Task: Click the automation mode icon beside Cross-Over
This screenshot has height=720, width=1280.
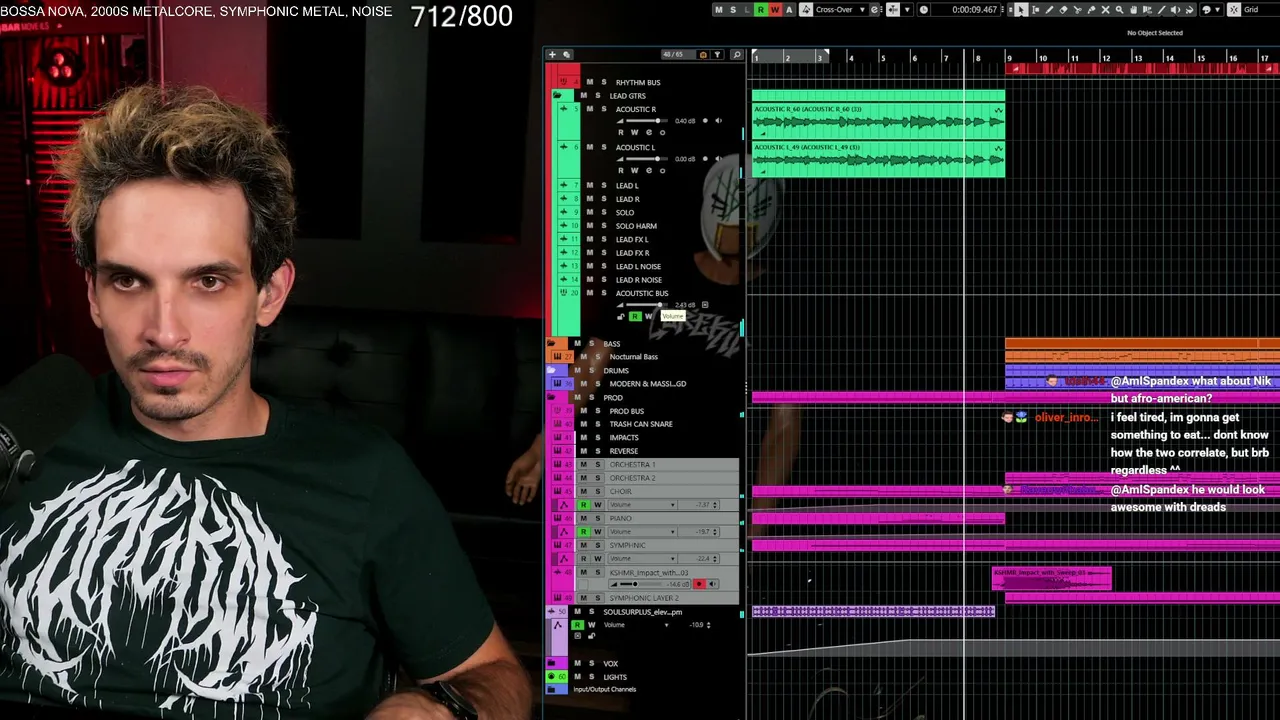Action: tap(805, 10)
